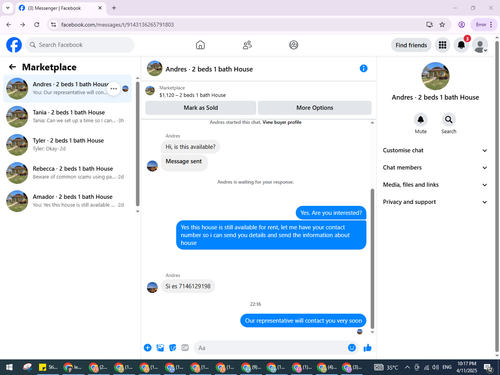Open the Chrome profile avatar
The image size is (500, 375).
[462, 24]
